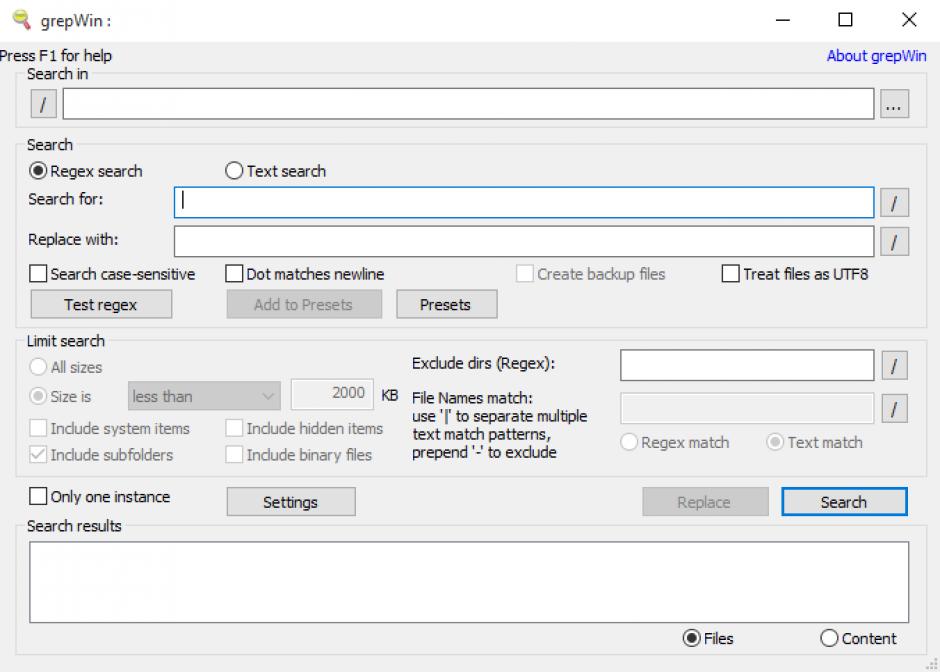Click the slash button beside Search for field
The height and width of the screenshot is (672, 940).
pos(894,203)
